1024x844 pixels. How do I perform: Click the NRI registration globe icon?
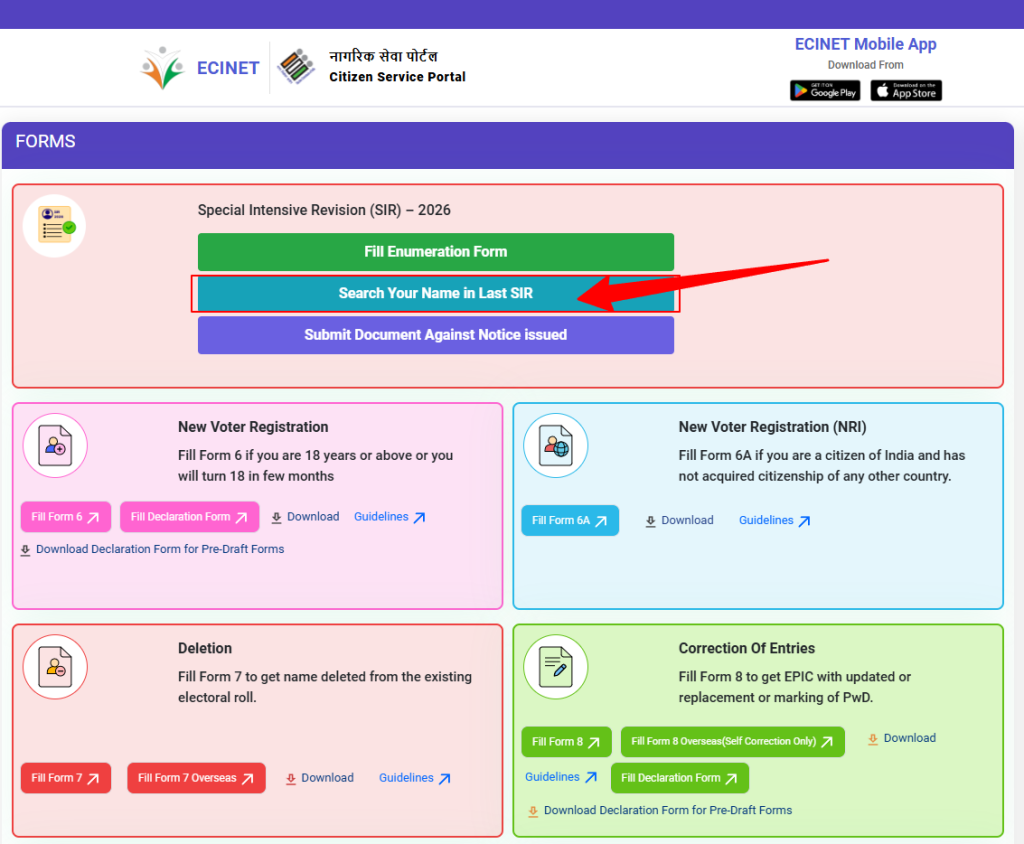[556, 446]
